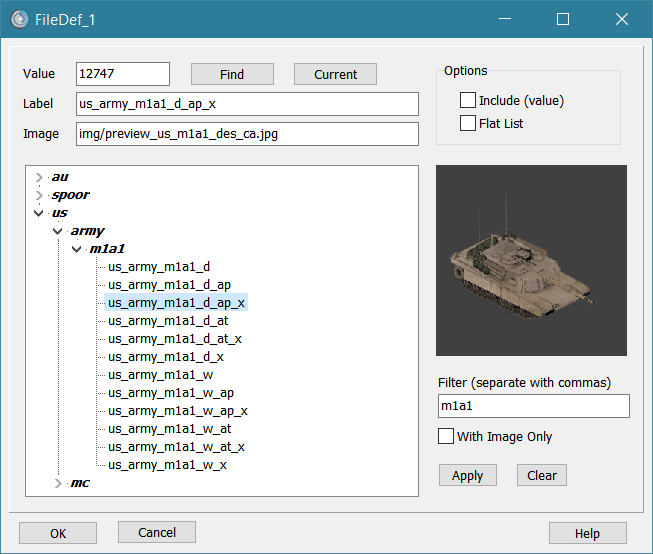Select us_army_m1a1_d_at_x in the tree
The width and height of the screenshot is (653, 554).
[x=174, y=338]
